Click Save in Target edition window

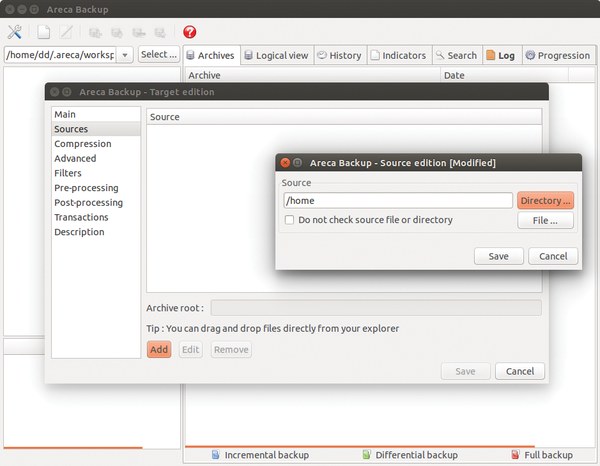click(x=465, y=371)
